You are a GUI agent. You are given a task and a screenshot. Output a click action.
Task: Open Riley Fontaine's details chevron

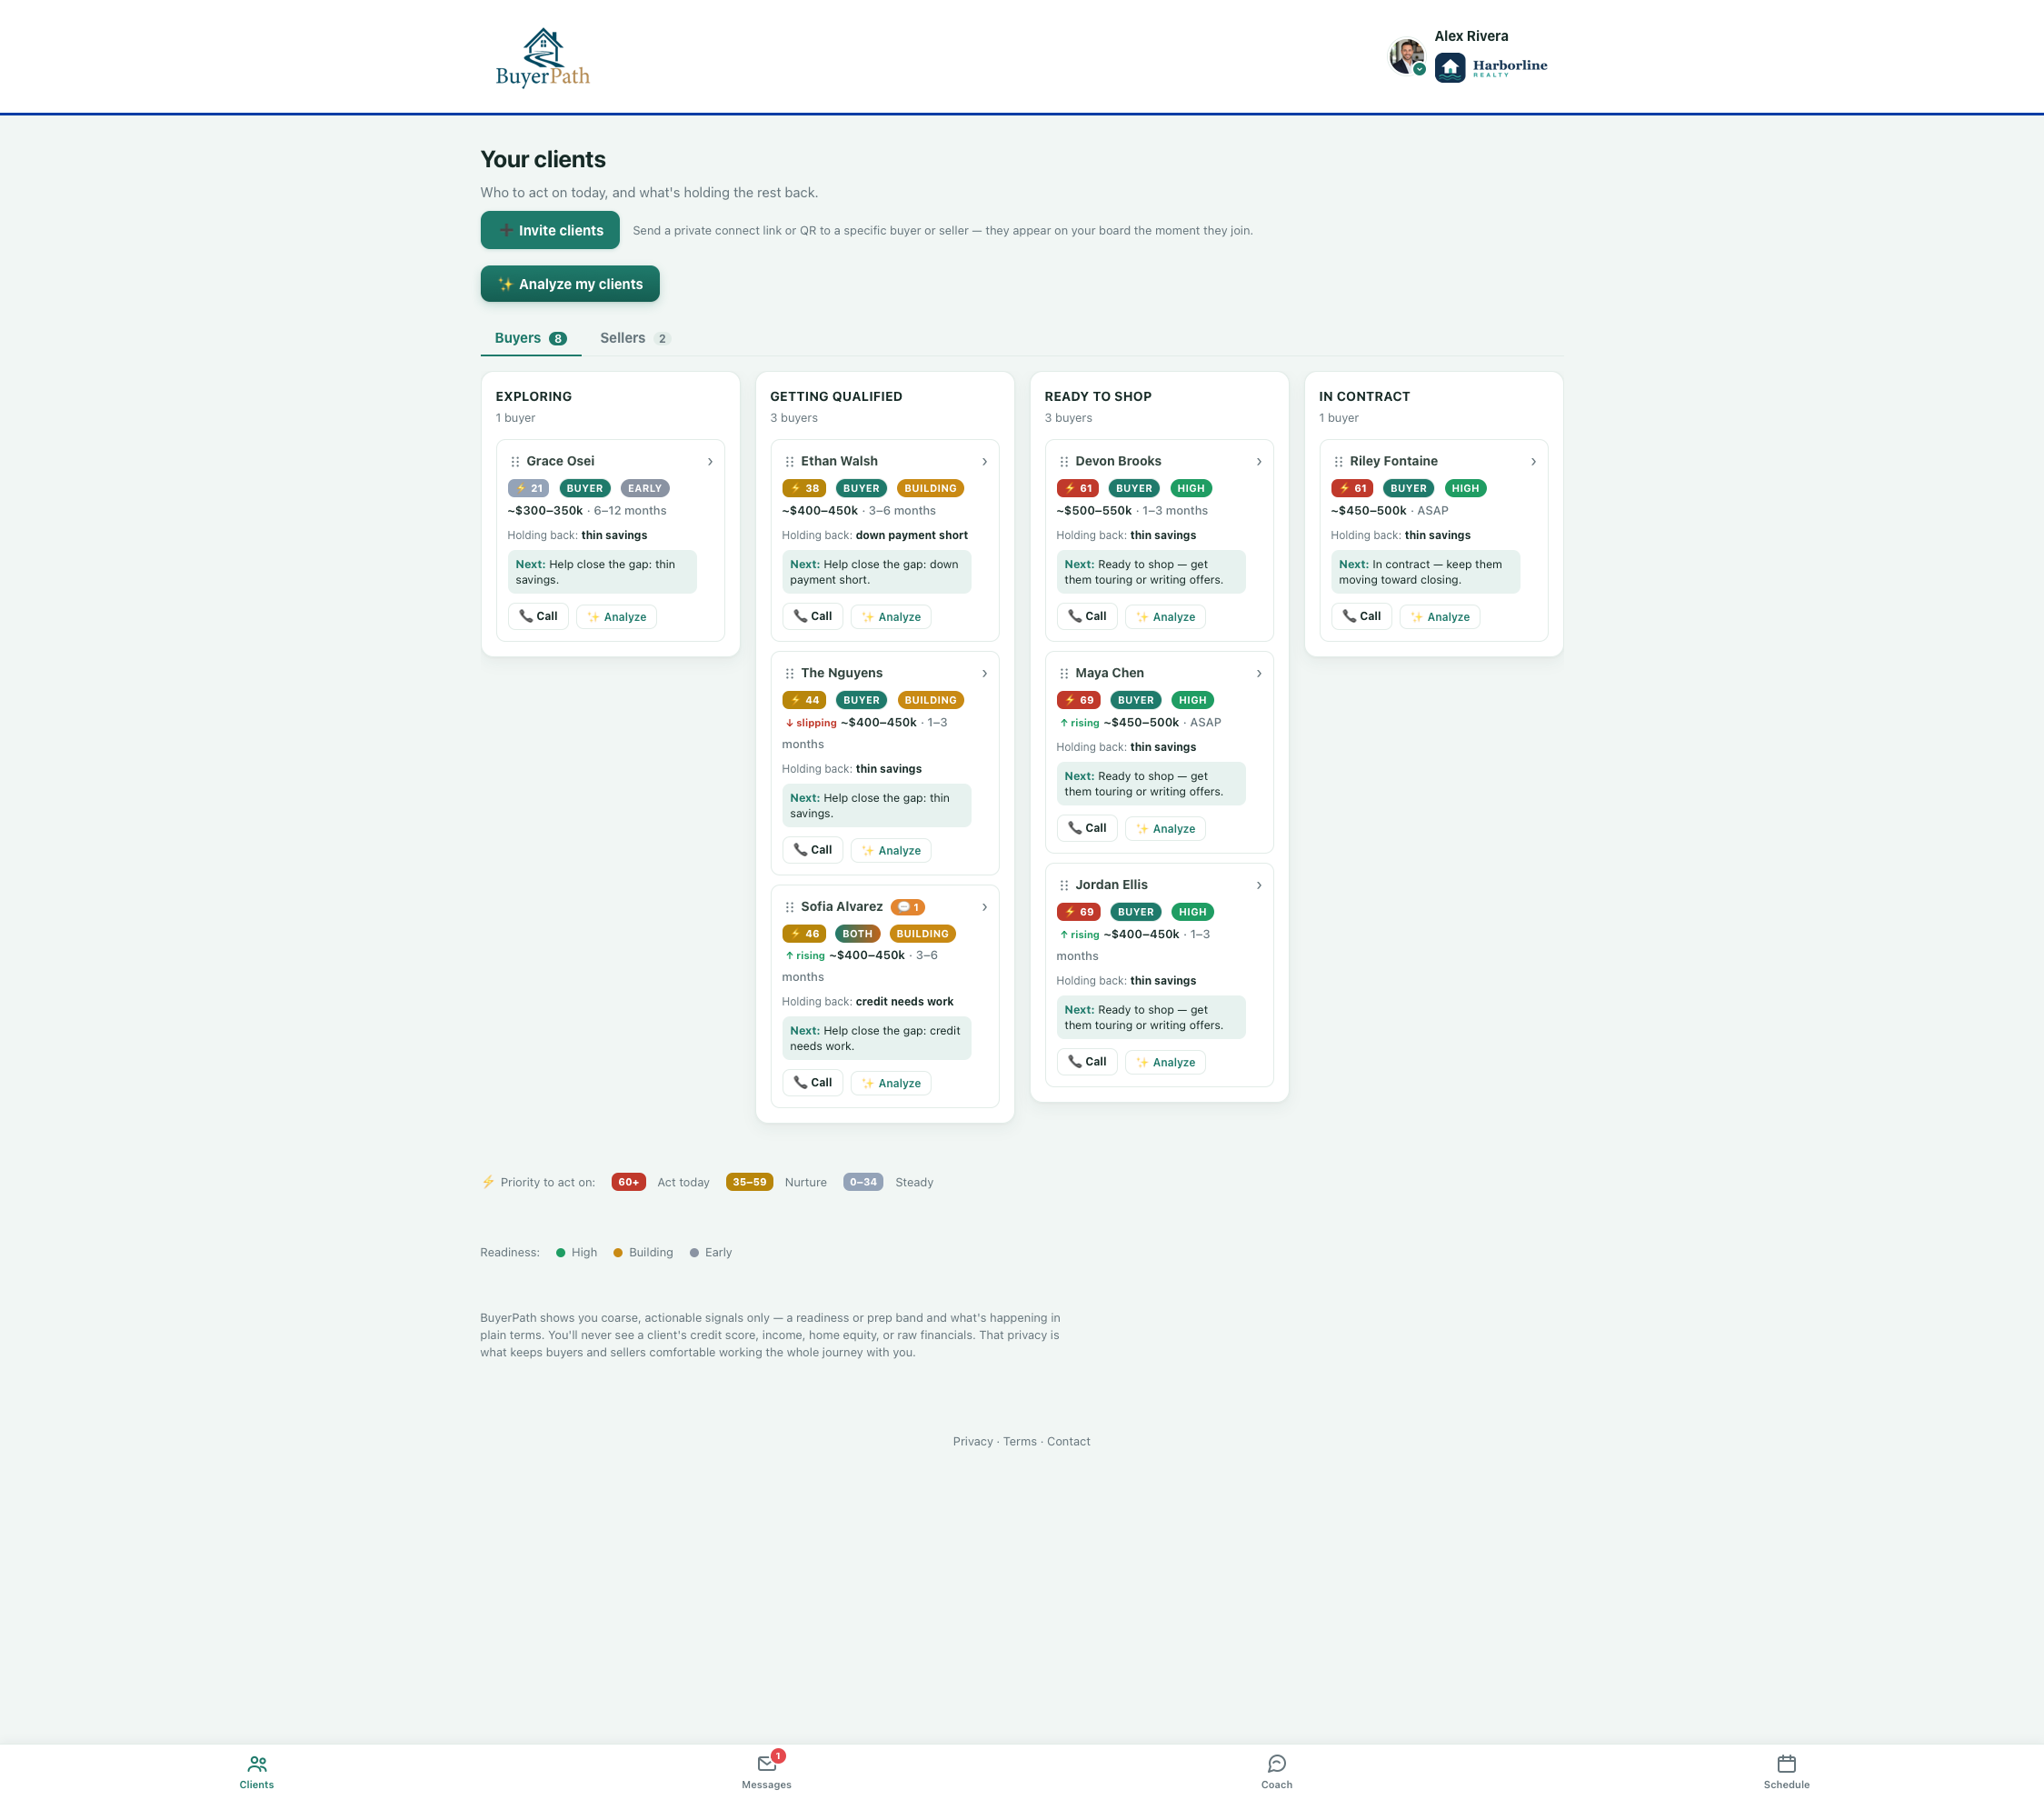click(x=1533, y=462)
